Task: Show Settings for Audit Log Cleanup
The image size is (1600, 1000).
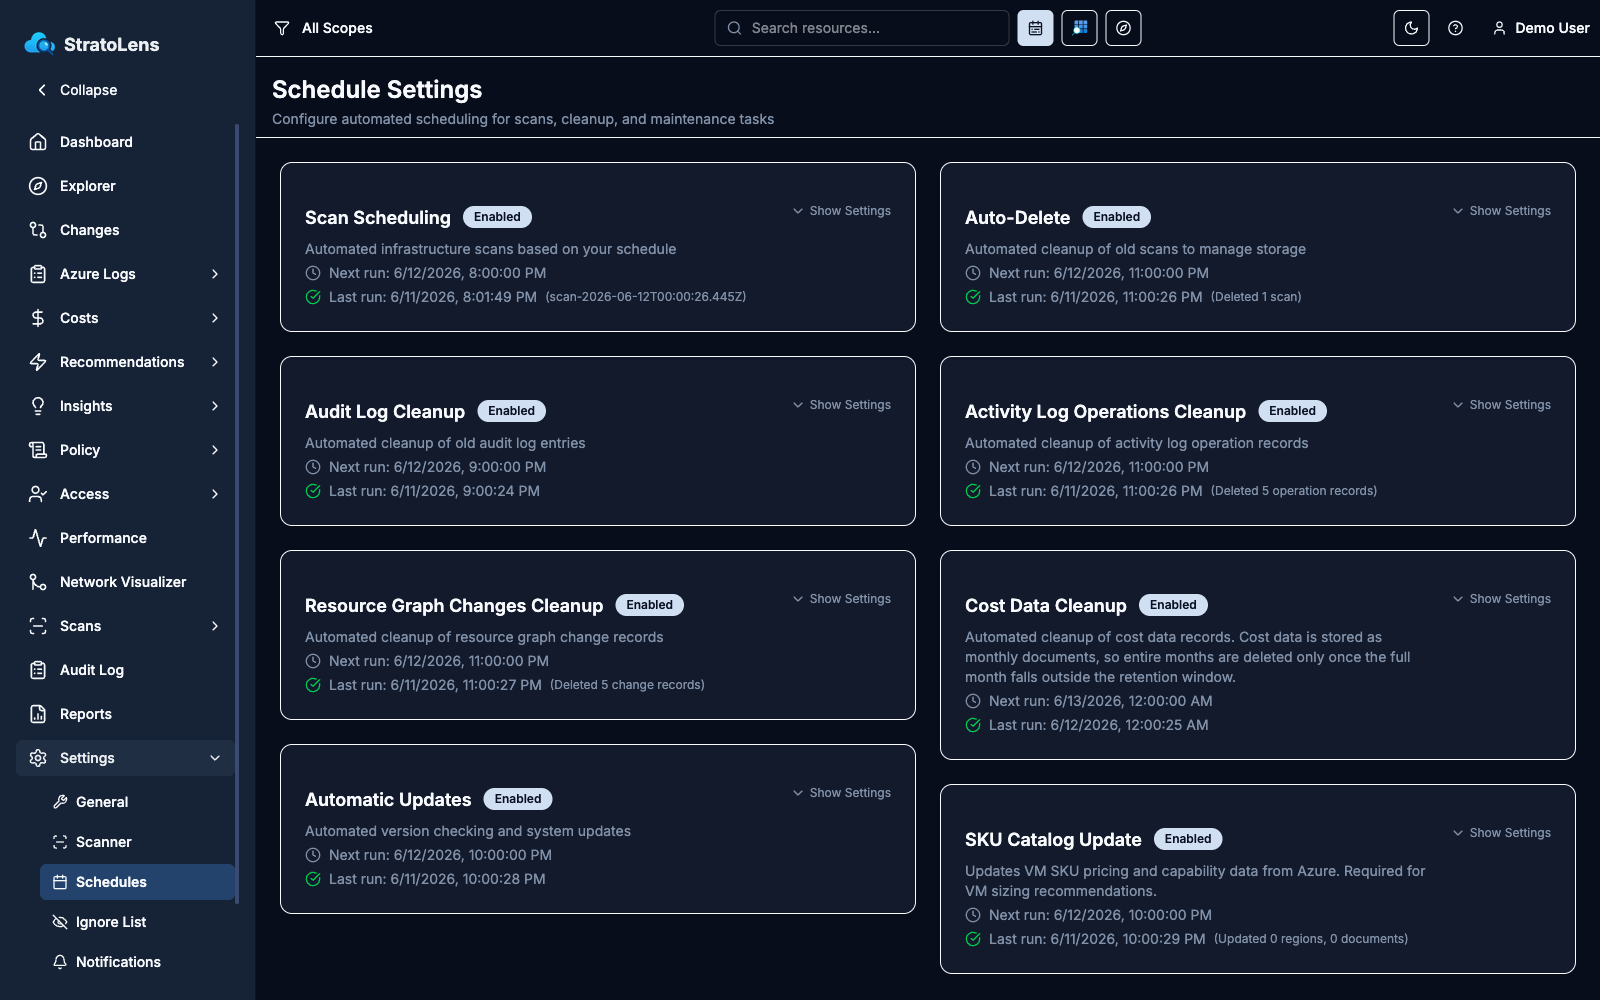Action: [841, 405]
